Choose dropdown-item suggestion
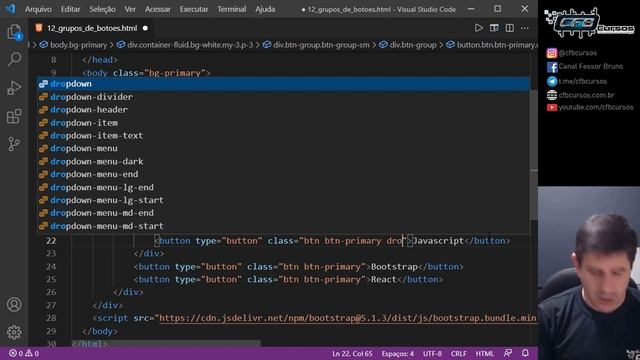The image size is (640, 360). (x=284, y=122)
